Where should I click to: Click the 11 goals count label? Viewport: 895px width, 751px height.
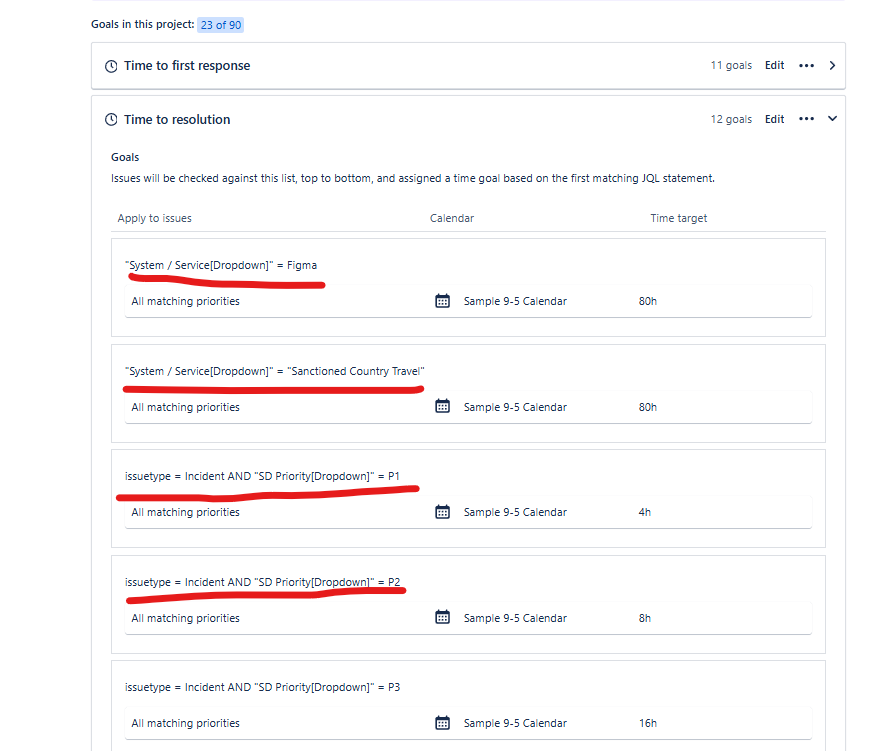point(731,65)
